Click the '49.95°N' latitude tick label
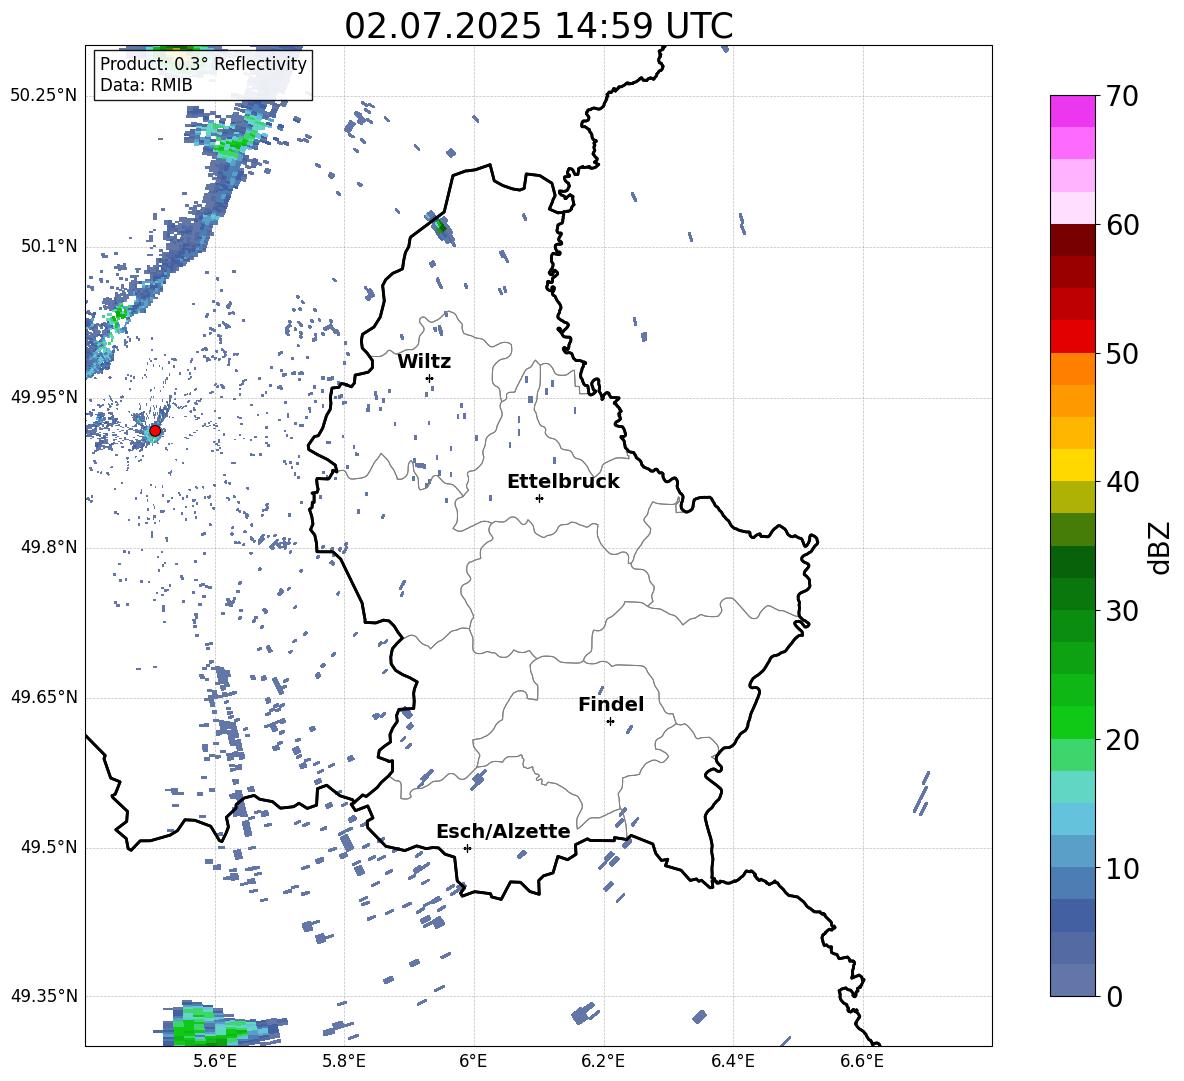The image size is (1184, 1081). (x=44, y=397)
